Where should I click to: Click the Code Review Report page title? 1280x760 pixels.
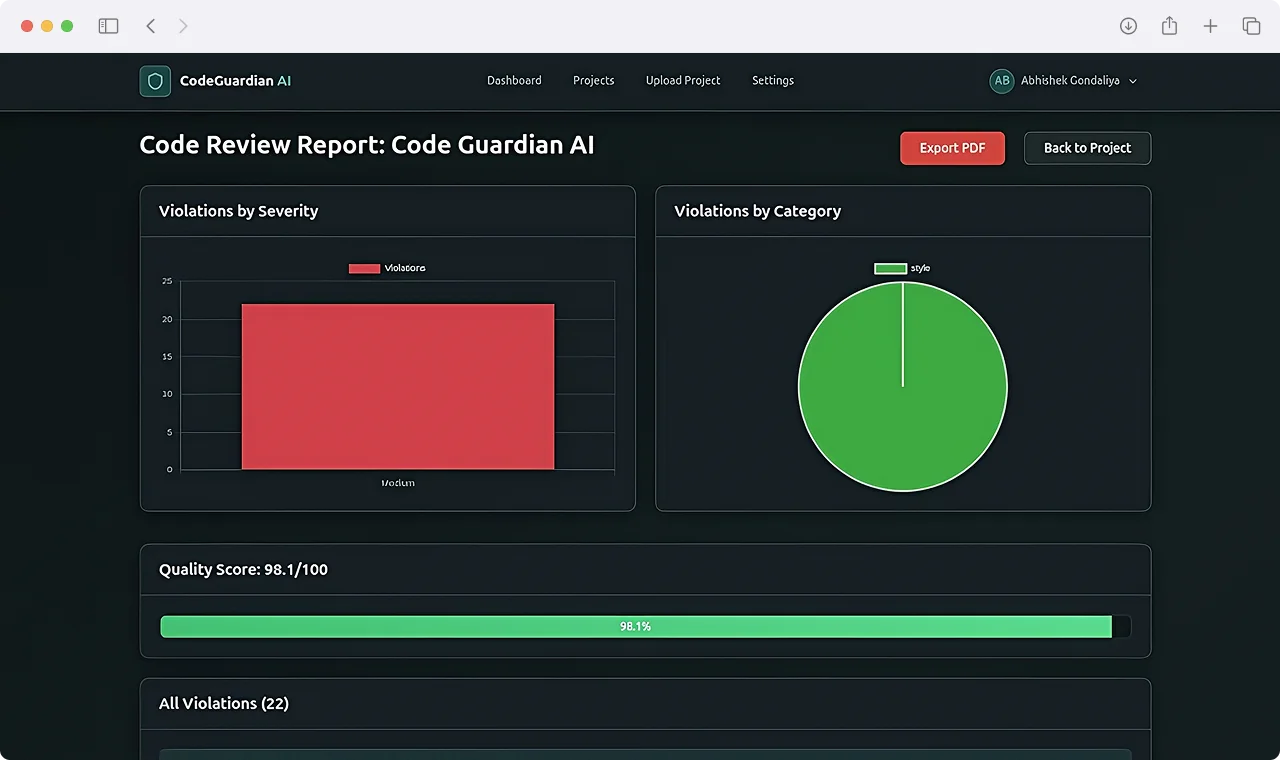pyautogui.click(x=367, y=146)
